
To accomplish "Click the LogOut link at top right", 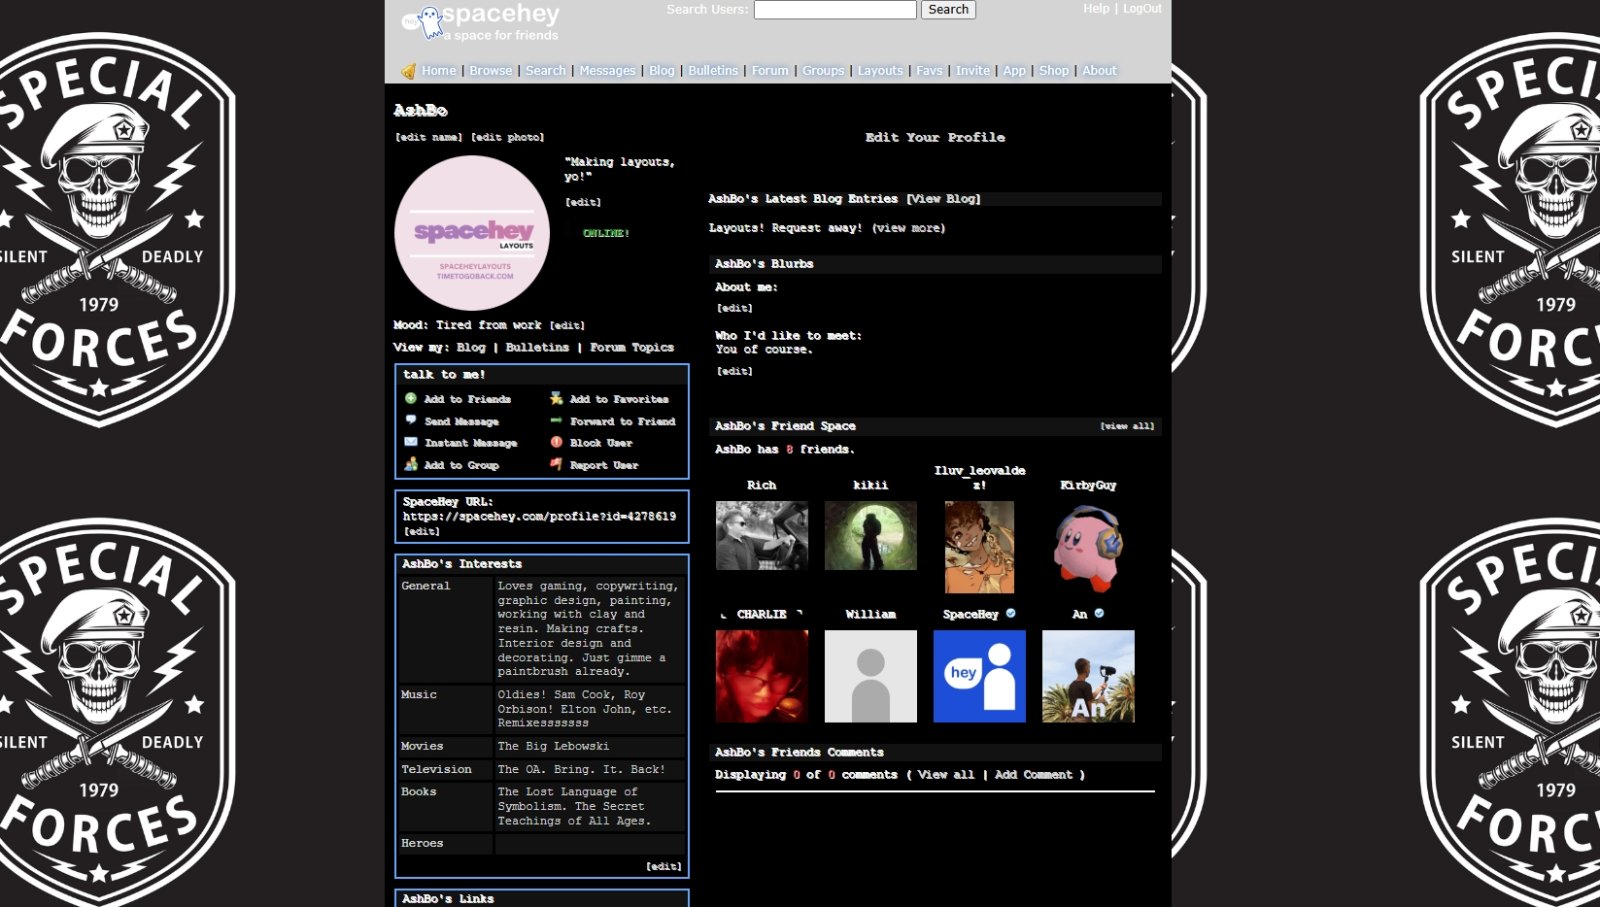I will coord(1142,8).
